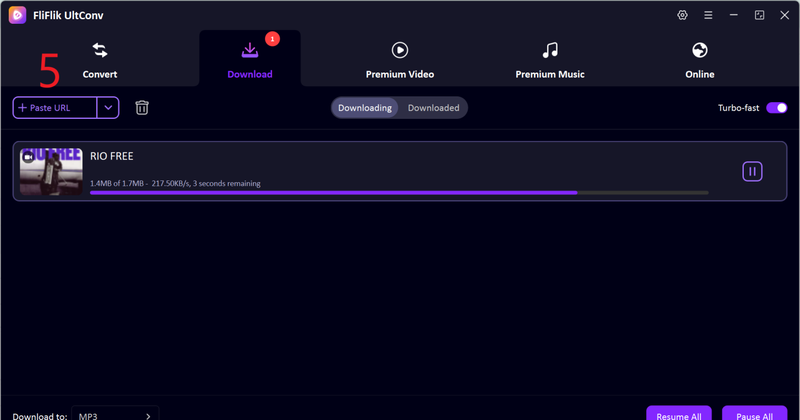Screen dimensions: 800x420
Task: Show the Downloaded list
Action: click(x=433, y=108)
